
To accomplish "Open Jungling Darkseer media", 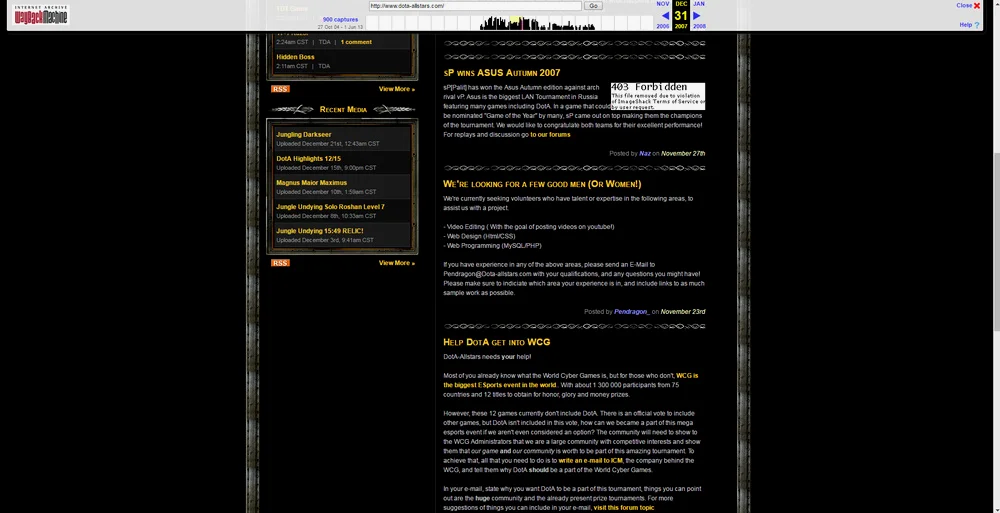I will 304,135.
